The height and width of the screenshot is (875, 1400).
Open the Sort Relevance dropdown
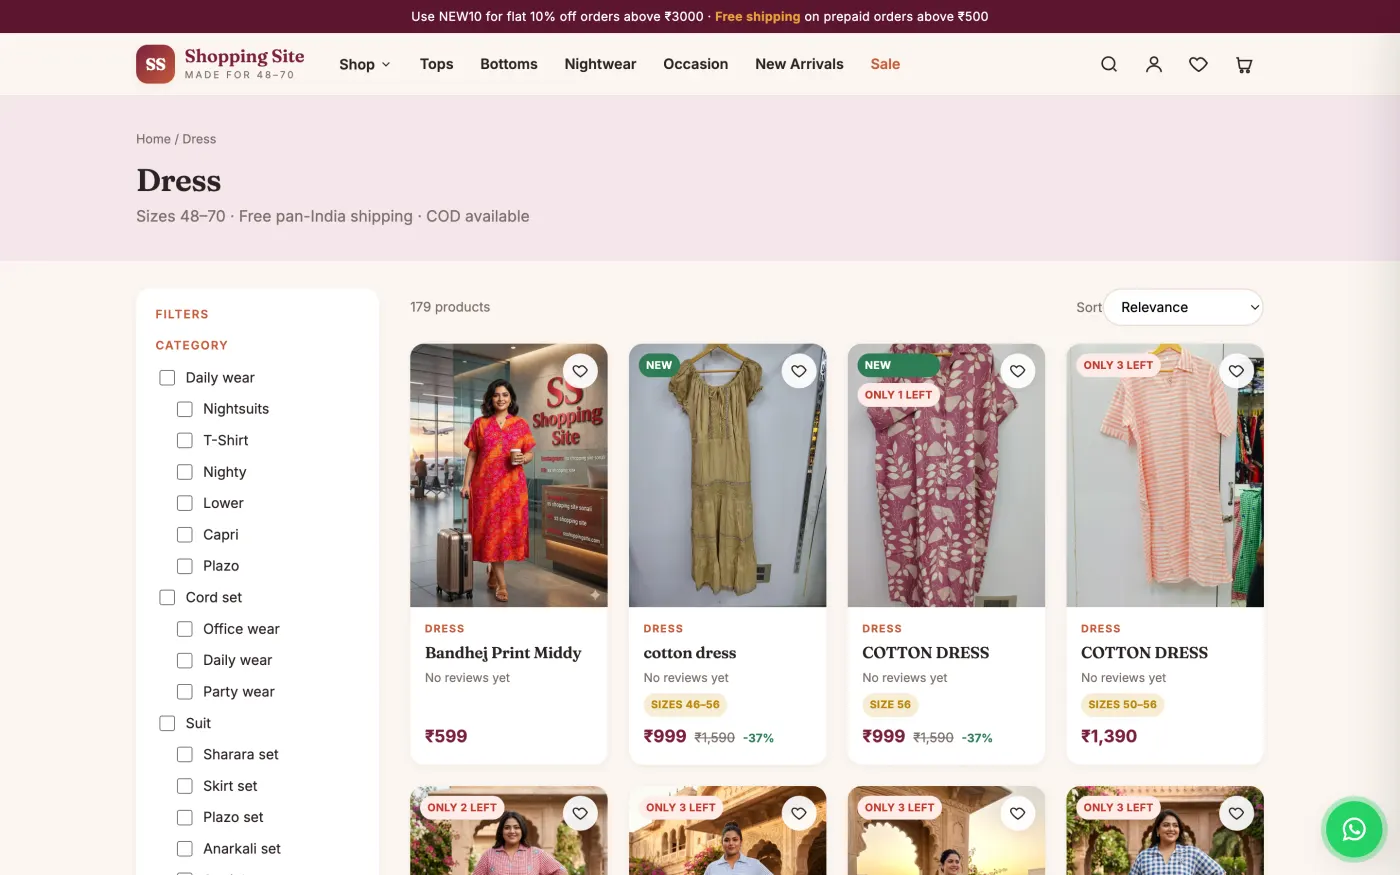1183,307
